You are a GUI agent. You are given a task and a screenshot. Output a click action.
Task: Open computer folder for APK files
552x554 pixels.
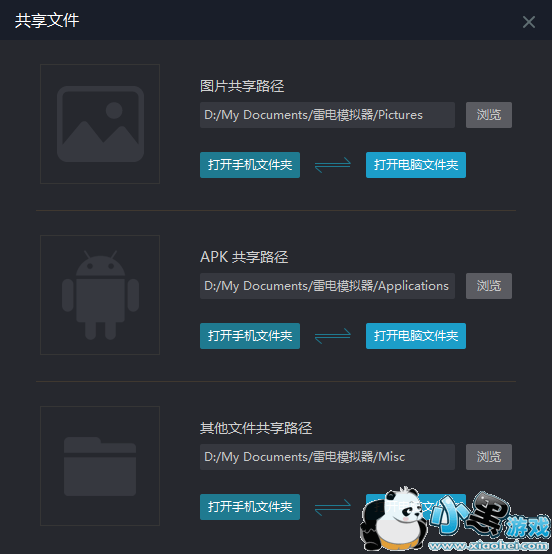(416, 336)
